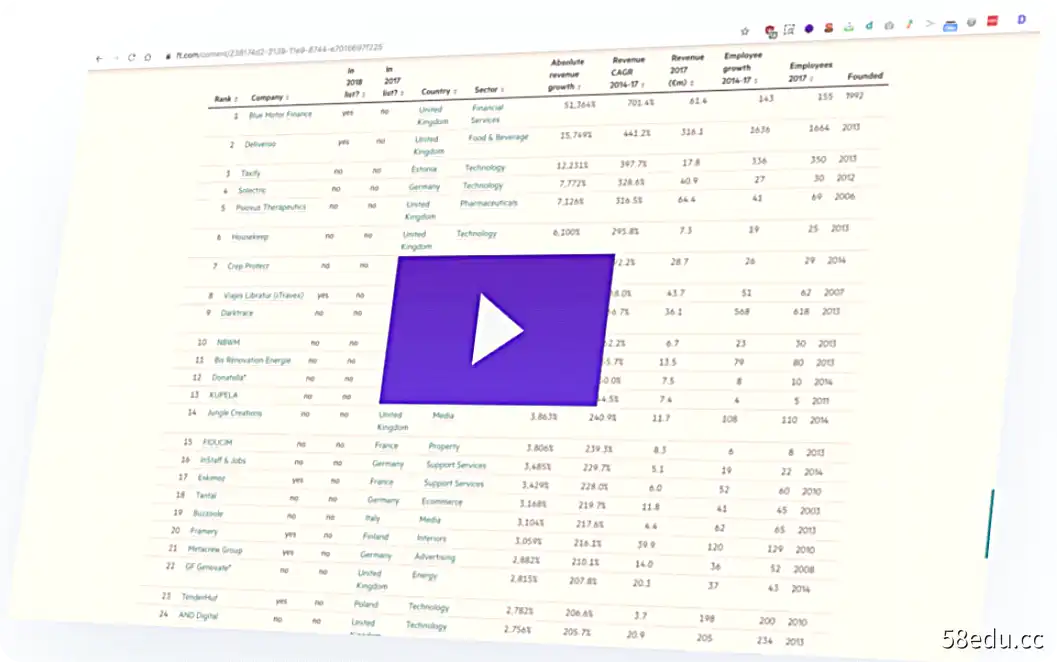This screenshot has height=662, width=1057.
Task: Click the Advertising sector cell
Action: point(435,557)
